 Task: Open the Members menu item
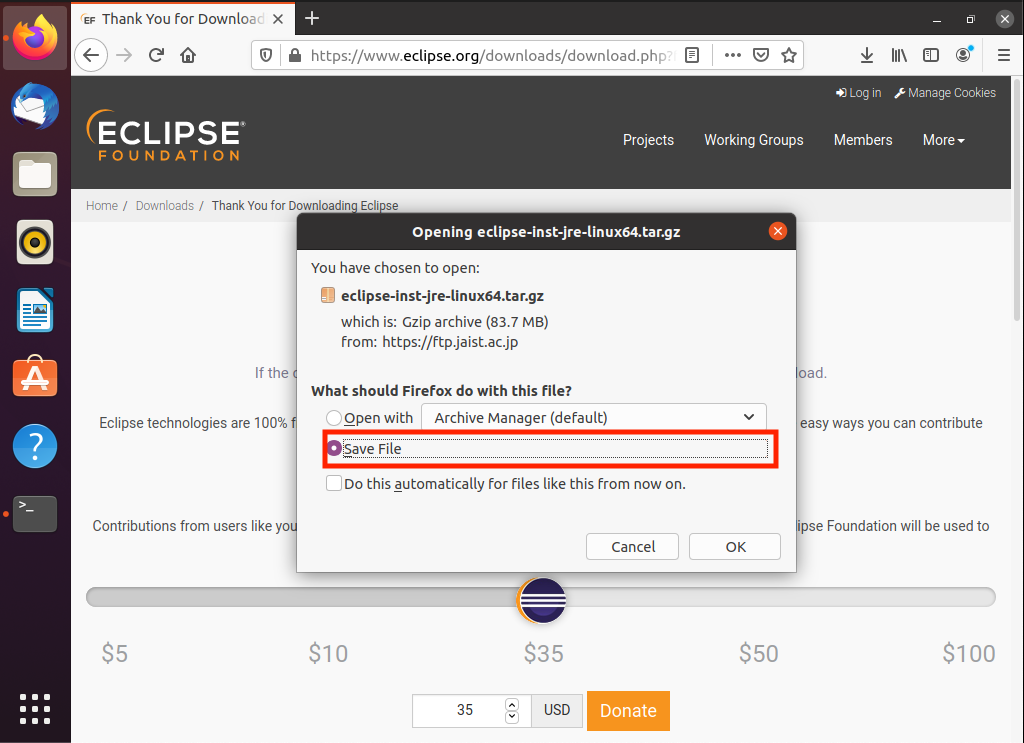coord(863,140)
